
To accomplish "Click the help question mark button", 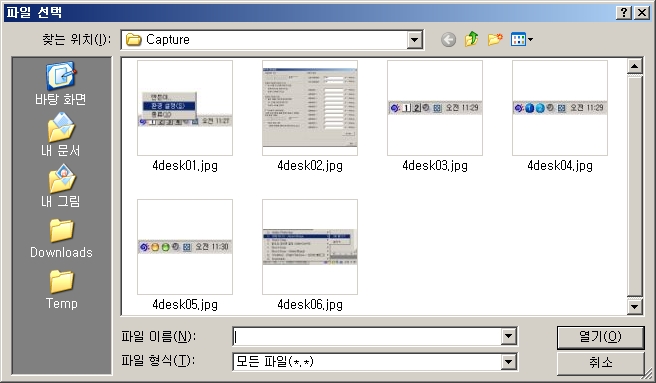I will tap(623, 13).
